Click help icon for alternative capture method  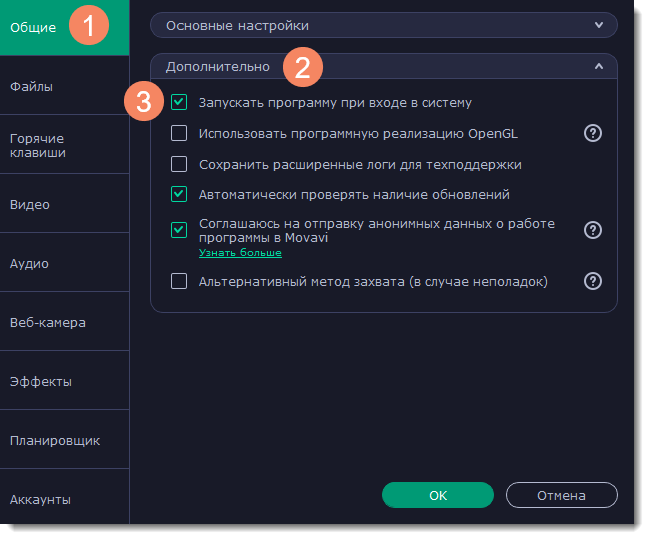[x=593, y=282]
